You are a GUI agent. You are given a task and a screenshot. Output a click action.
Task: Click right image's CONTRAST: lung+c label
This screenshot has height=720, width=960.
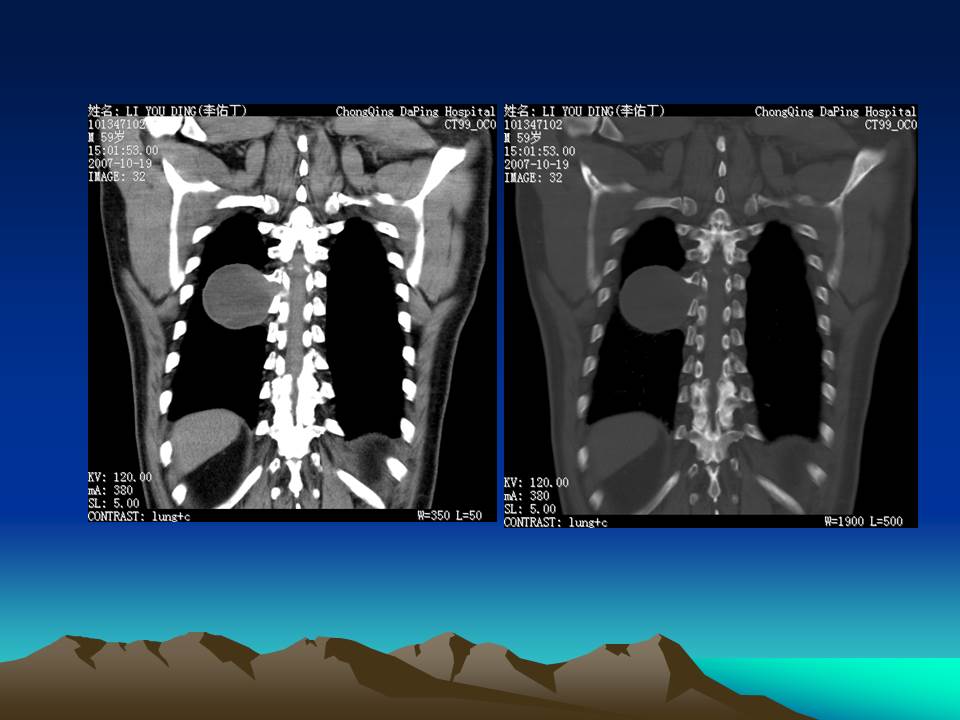[555, 522]
